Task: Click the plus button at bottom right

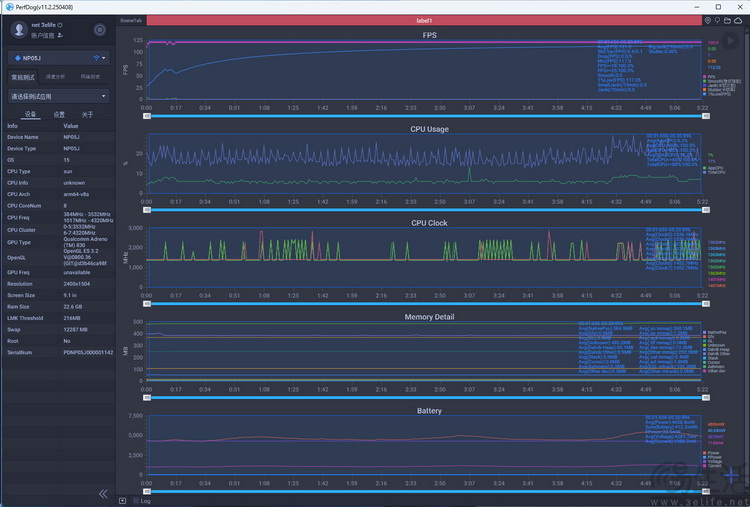Action: click(x=733, y=476)
